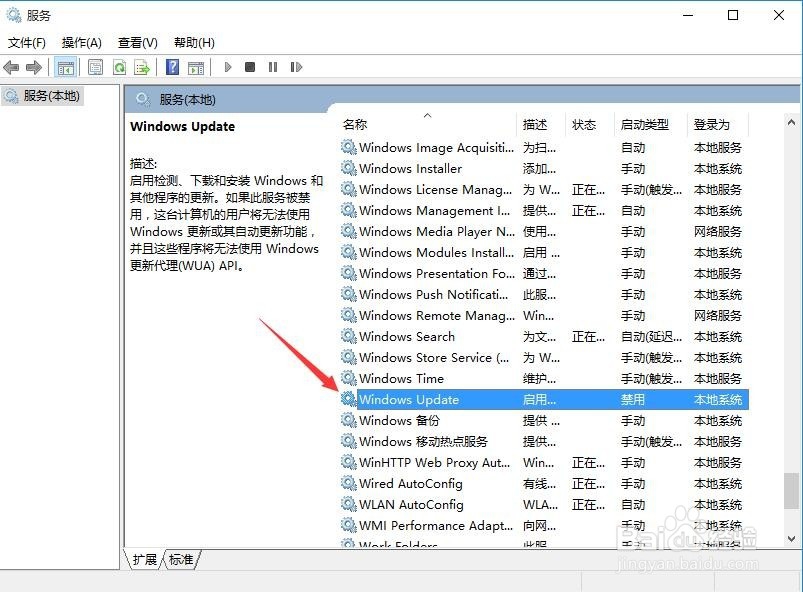This screenshot has width=803, height=592.
Task: Sort by the 启动类型 column header
Action: (650, 124)
